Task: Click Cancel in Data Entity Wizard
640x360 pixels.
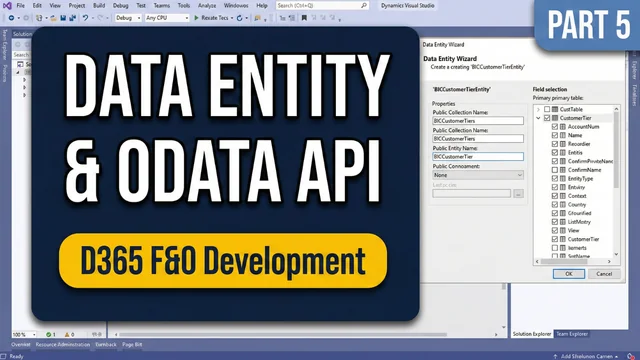Action: (604, 274)
